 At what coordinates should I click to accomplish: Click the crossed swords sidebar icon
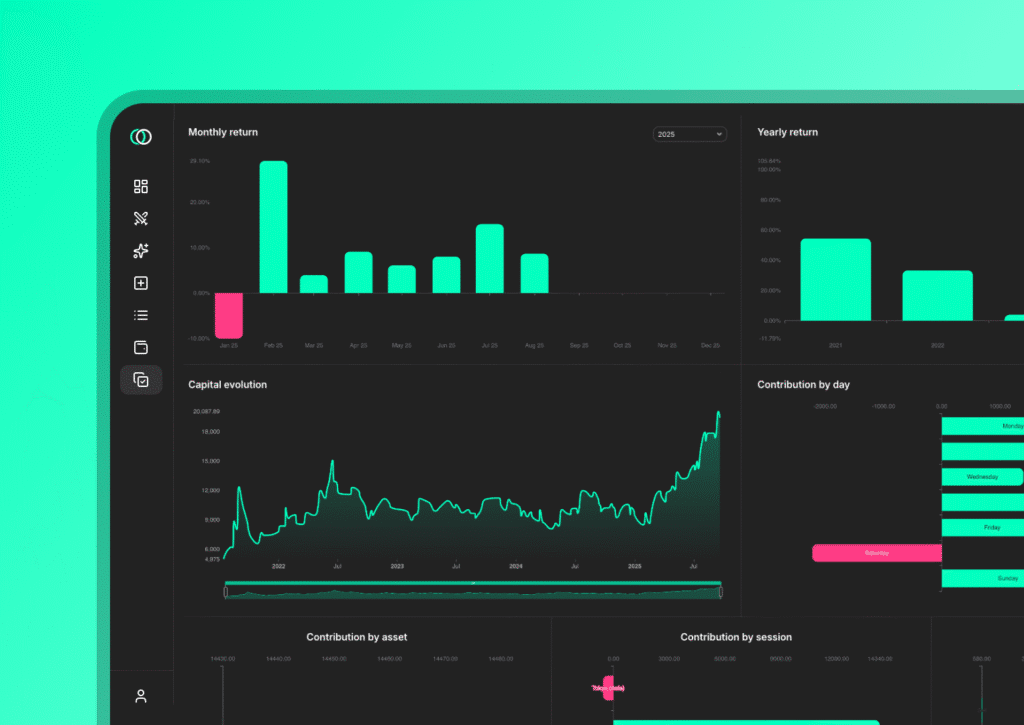(x=141, y=219)
